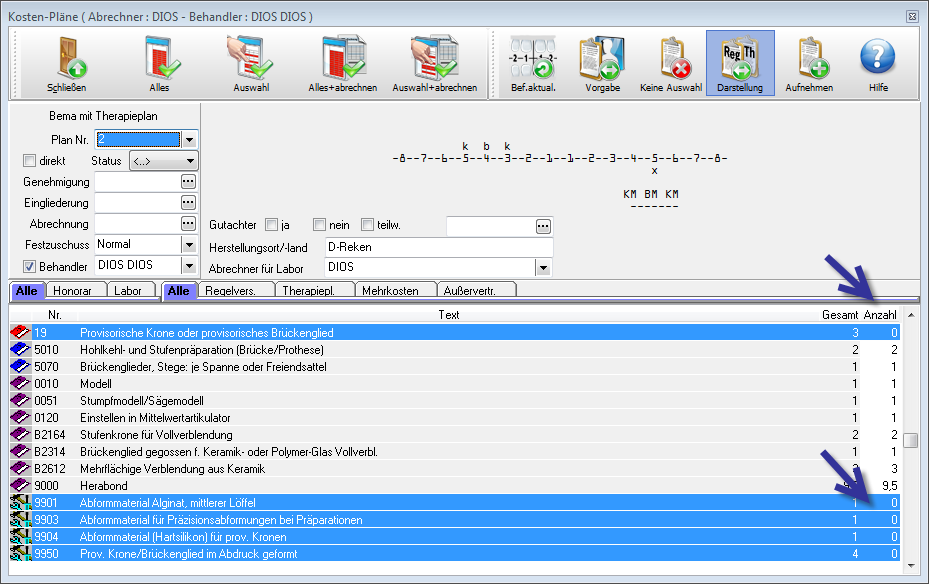
Task: Open Hilfe question mark icon
Action: pyautogui.click(x=877, y=59)
